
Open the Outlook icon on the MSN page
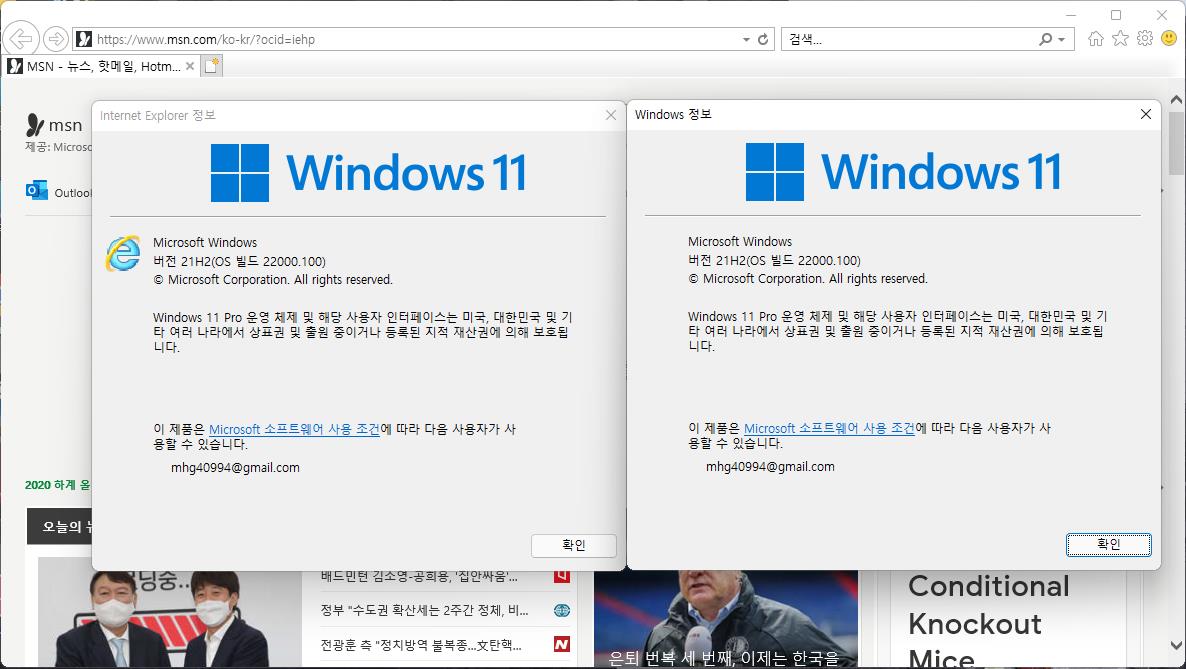(36, 191)
